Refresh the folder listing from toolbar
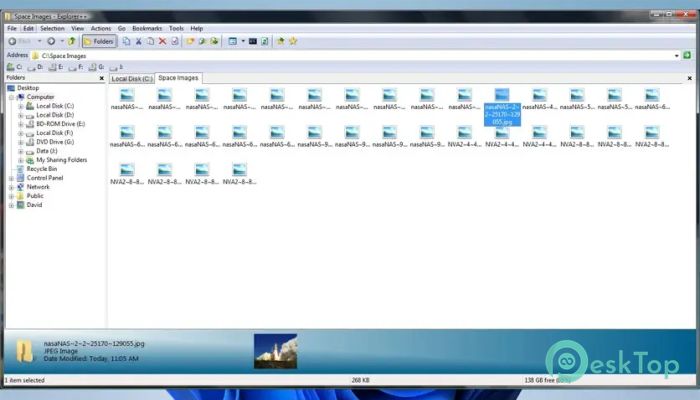The image size is (700, 400). pyautogui.click(x=265, y=41)
